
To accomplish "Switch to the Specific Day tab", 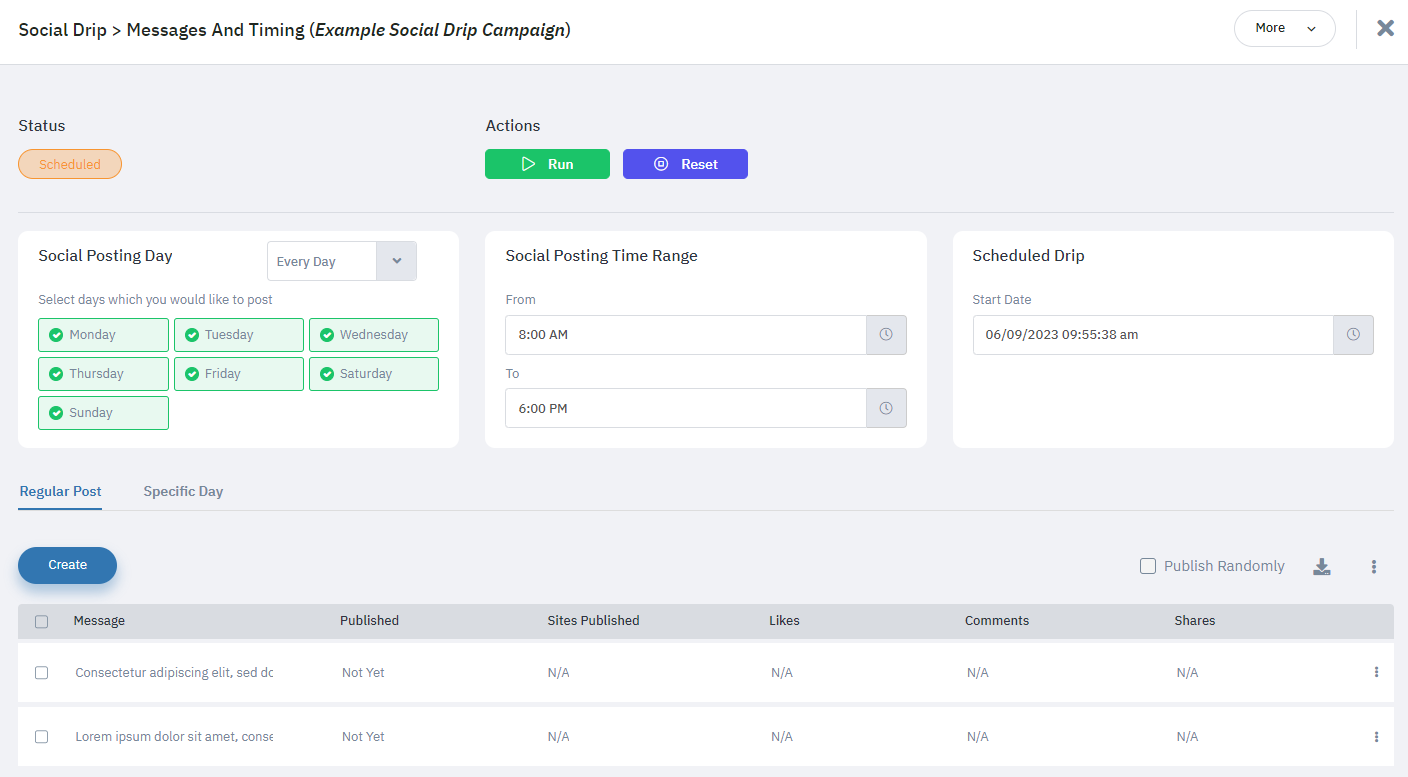I will pyautogui.click(x=183, y=492).
